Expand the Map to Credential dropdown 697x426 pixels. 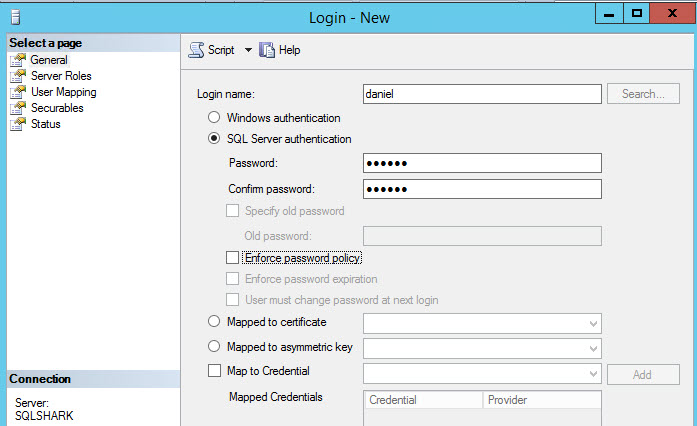click(x=594, y=374)
